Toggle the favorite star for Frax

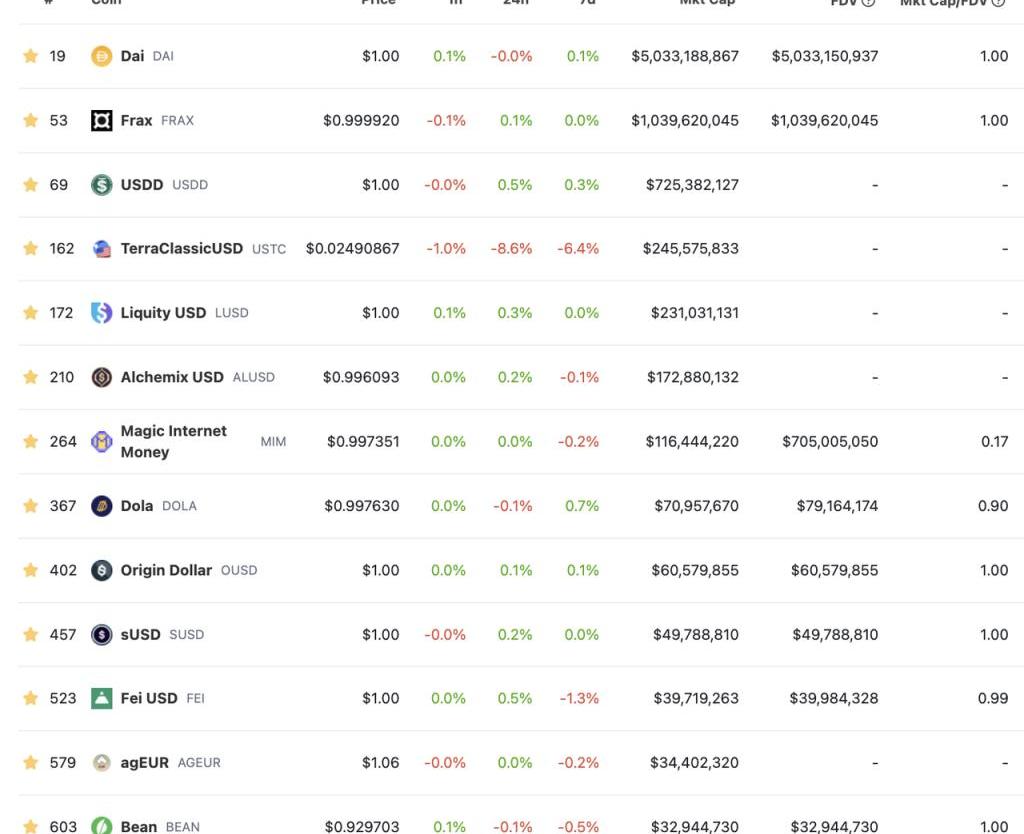(x=30, y=120)
